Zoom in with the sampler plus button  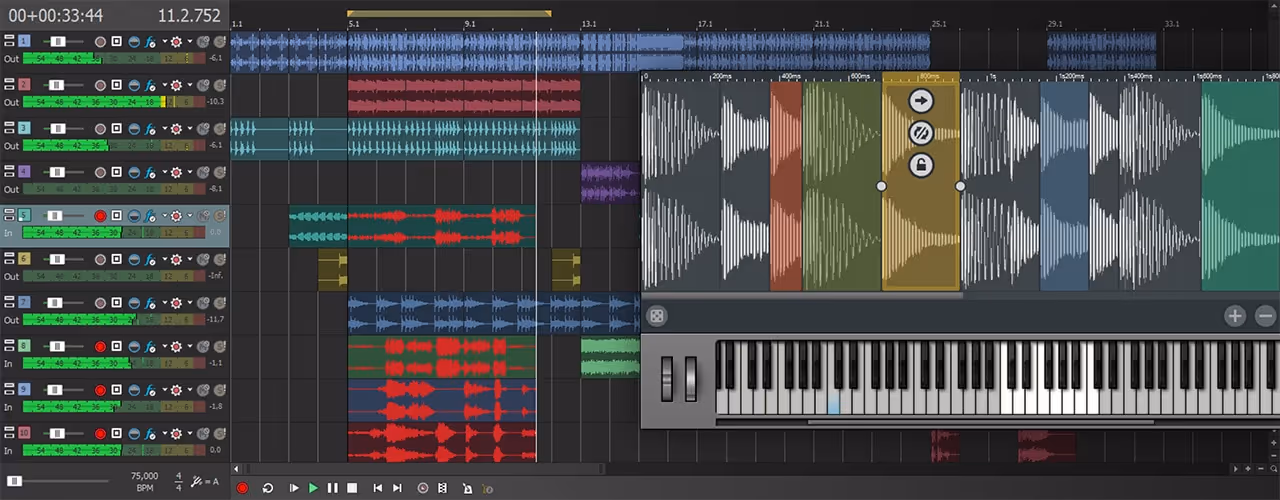(1236, 316)
